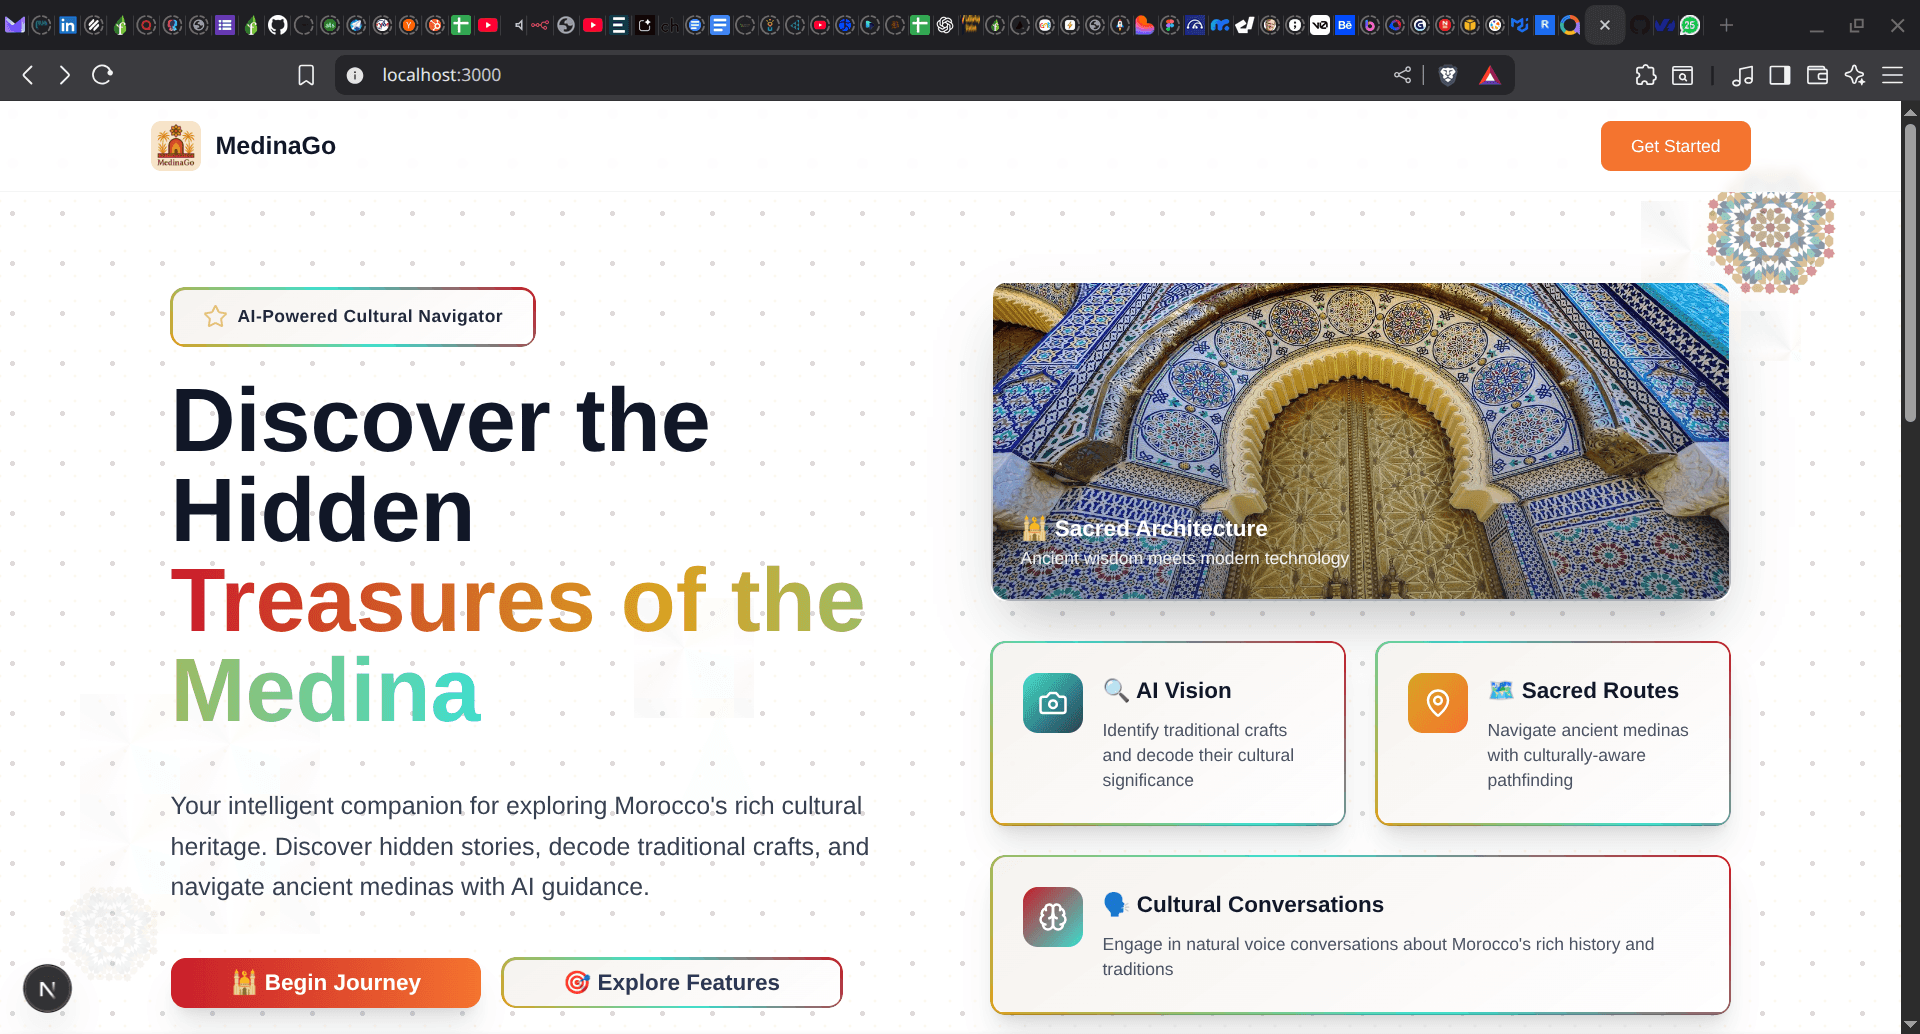Bookmark this page with bookmark icon
The height and width of the screenshot is (1034, 1920).
click(x=306, y=75)
